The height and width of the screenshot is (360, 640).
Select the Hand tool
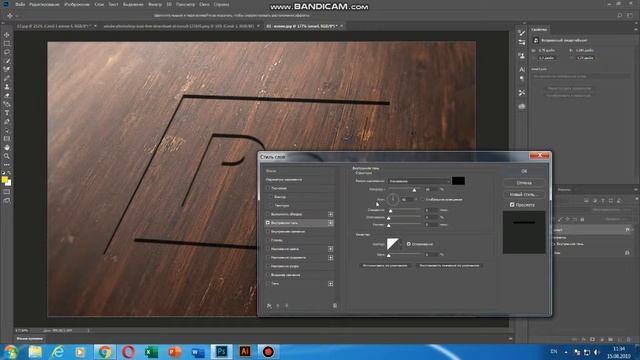[7, 147]
